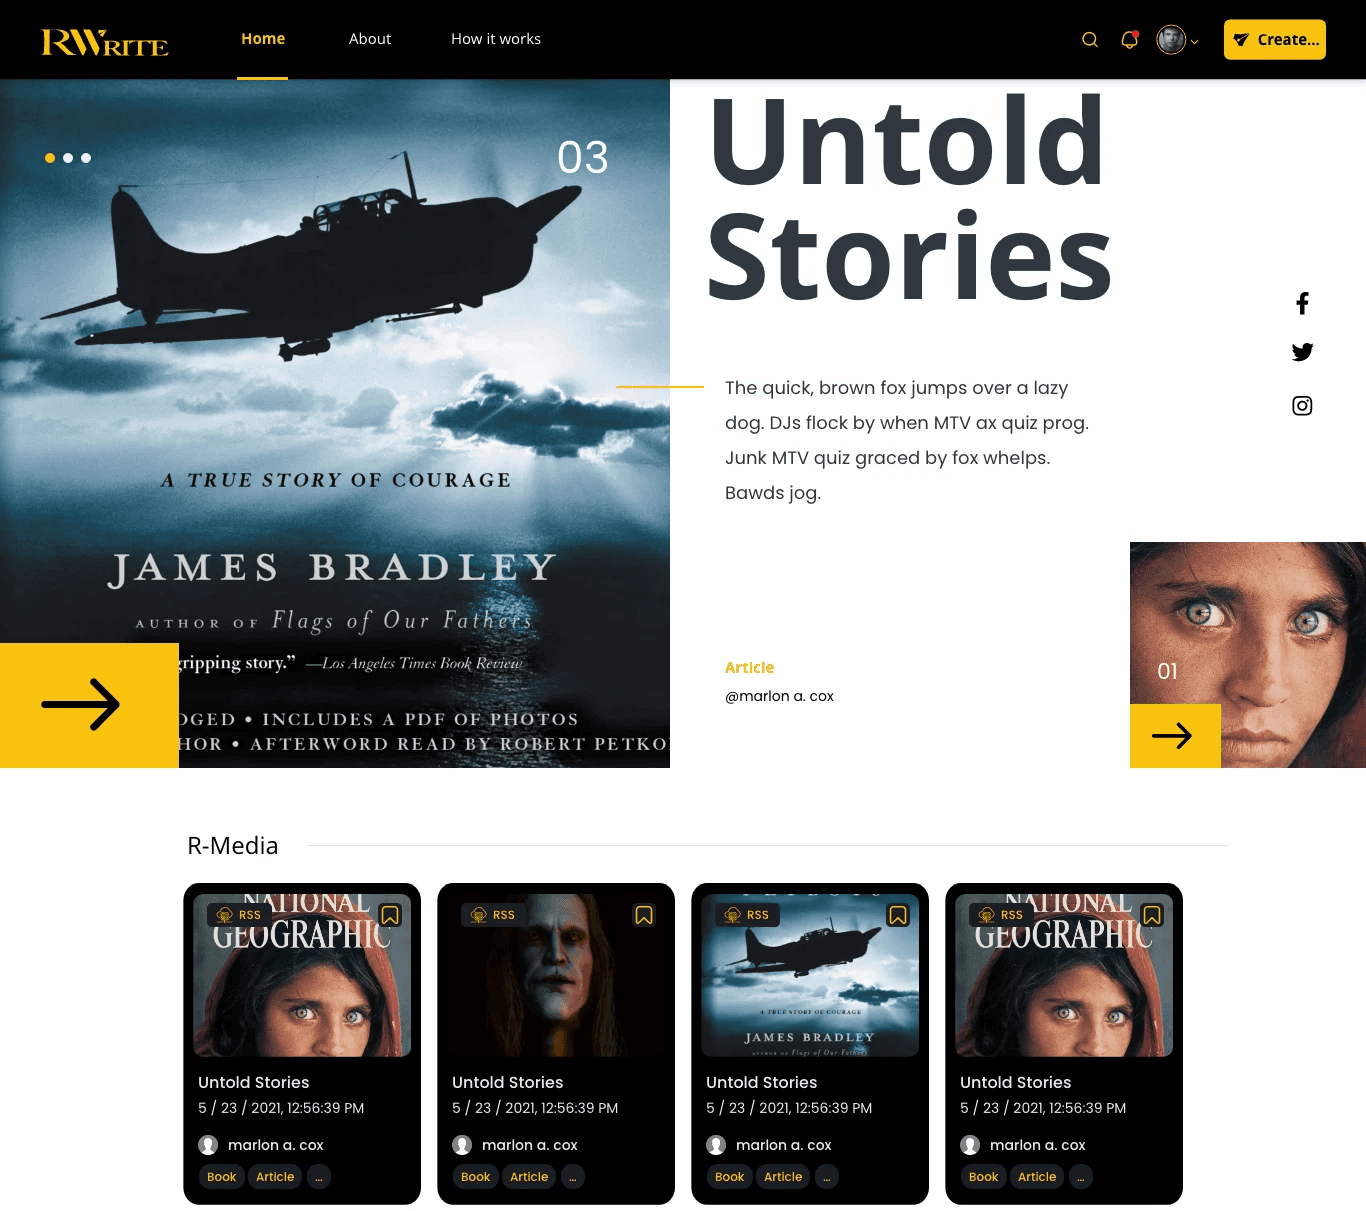Open the Instagram icon link
This screenshot has width=1366, height=1211.
pos(1302,405)
